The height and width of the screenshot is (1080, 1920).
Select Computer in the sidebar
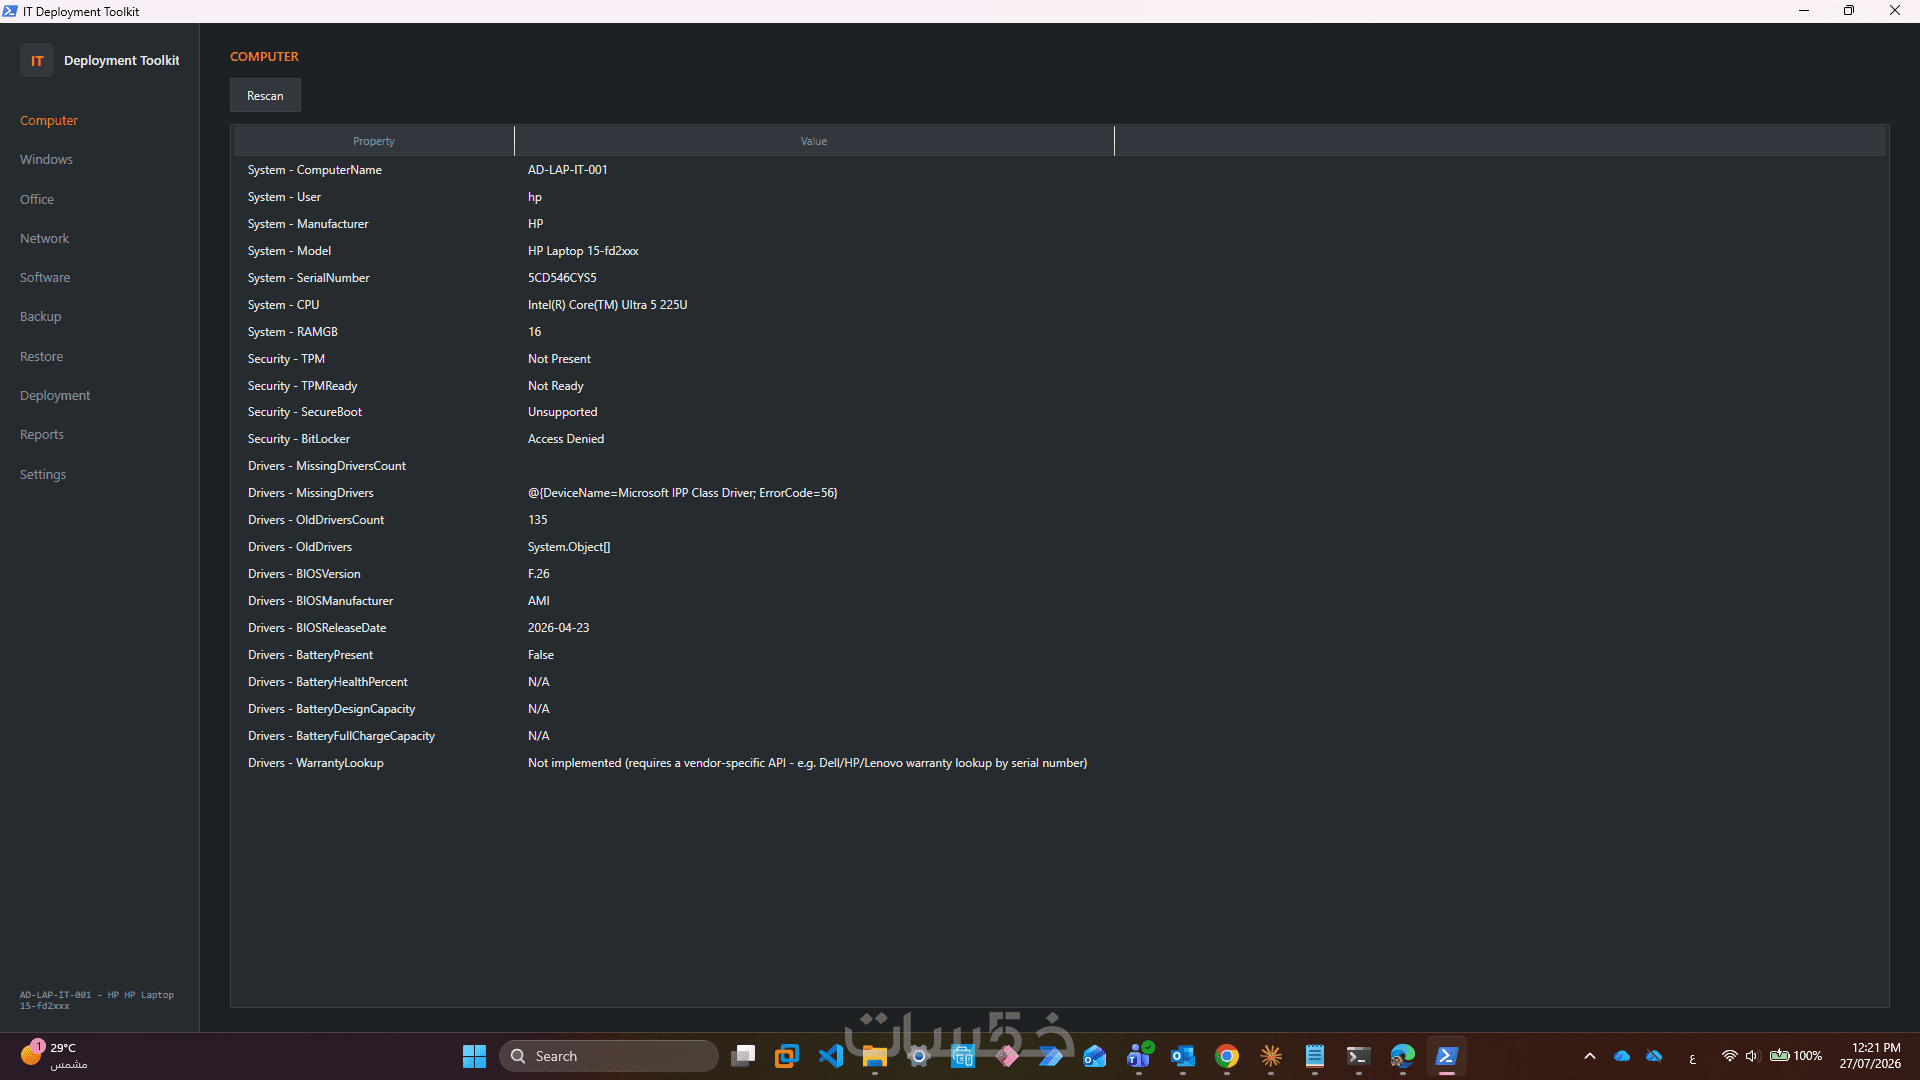click(x=49, y=120)
